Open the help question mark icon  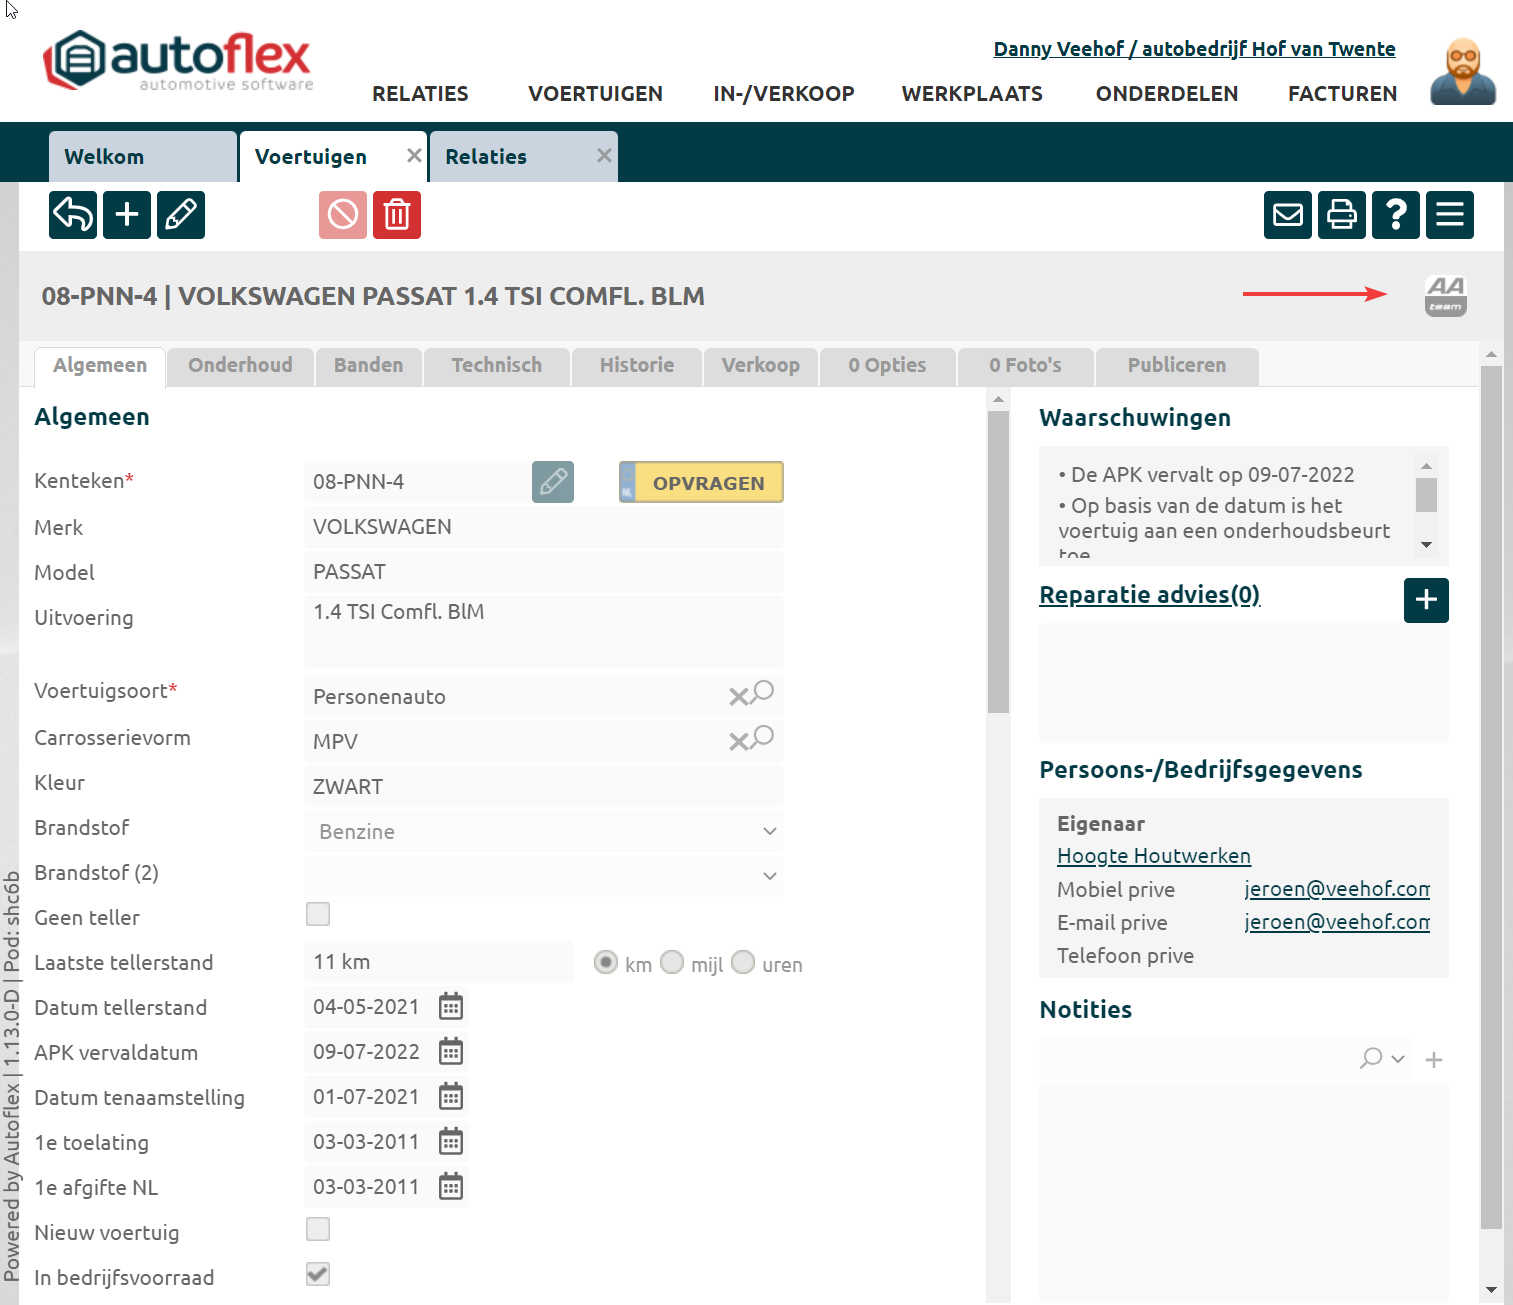(x=1396, y=215)
